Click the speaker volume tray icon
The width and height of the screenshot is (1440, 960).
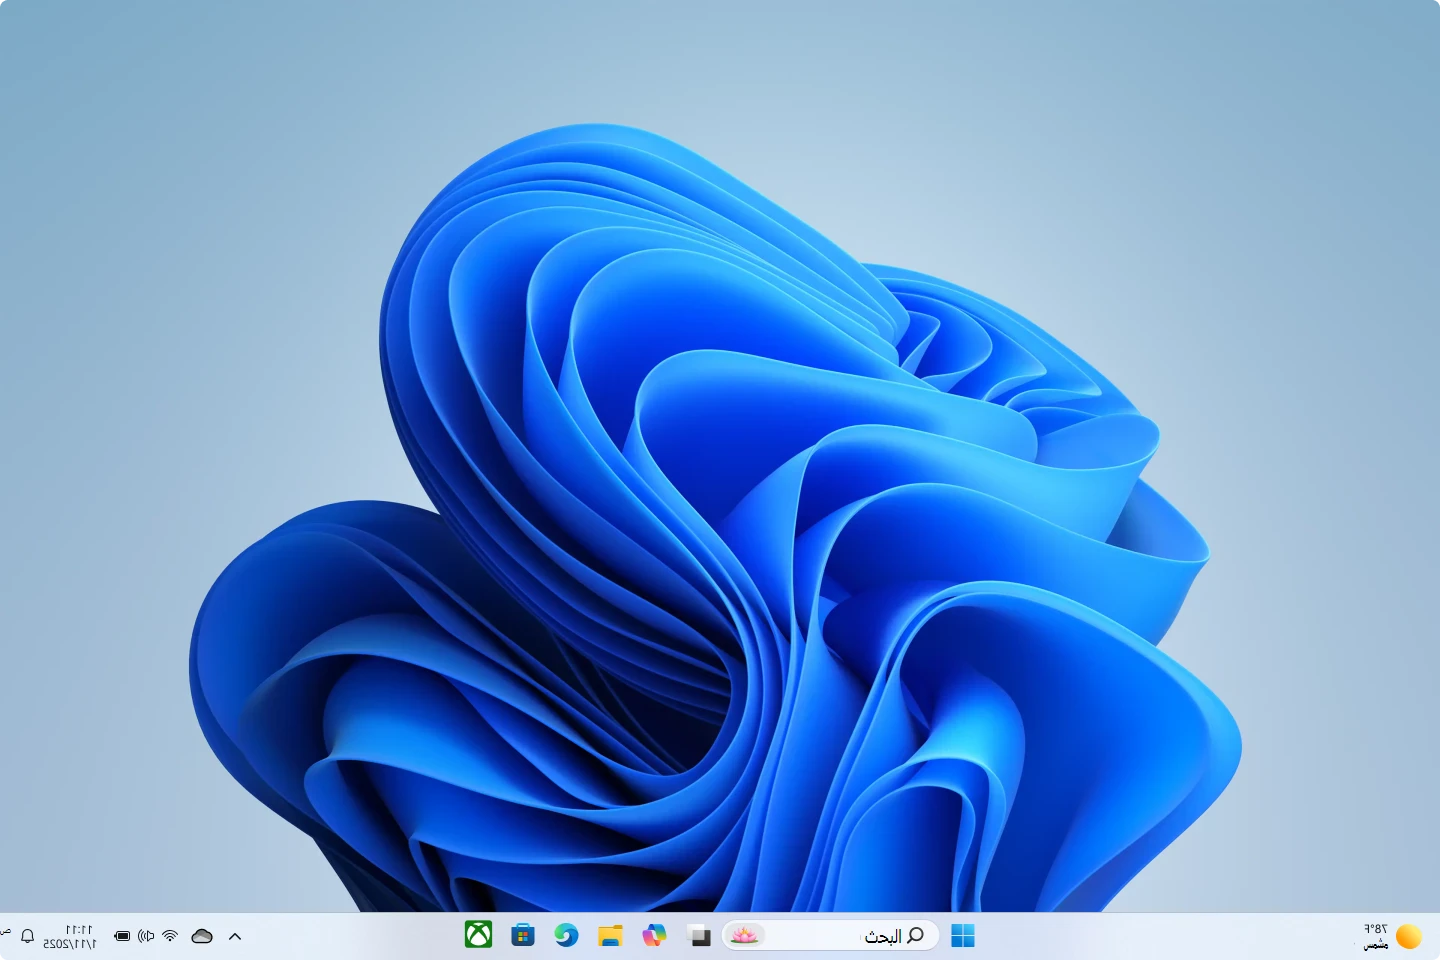tap(146, 937)
